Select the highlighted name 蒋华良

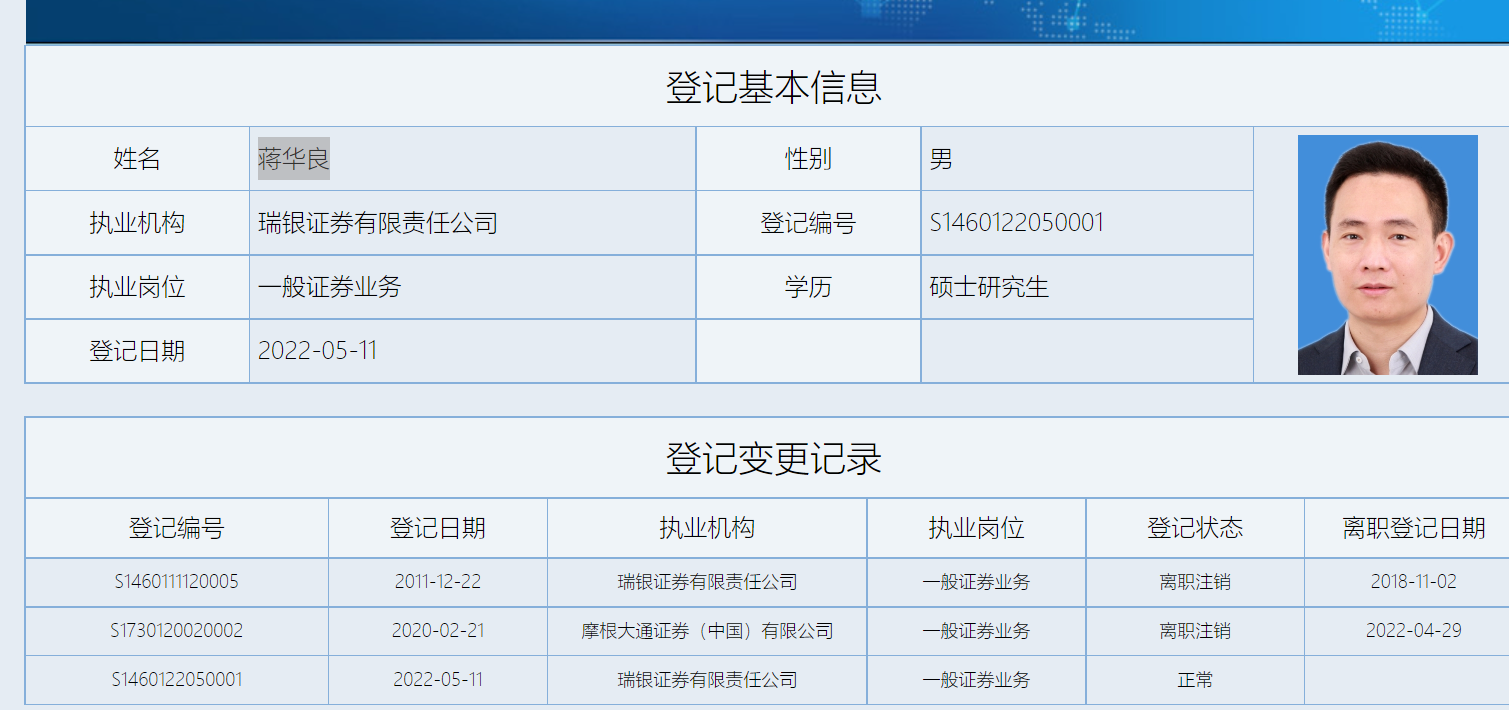coord(294,158)
